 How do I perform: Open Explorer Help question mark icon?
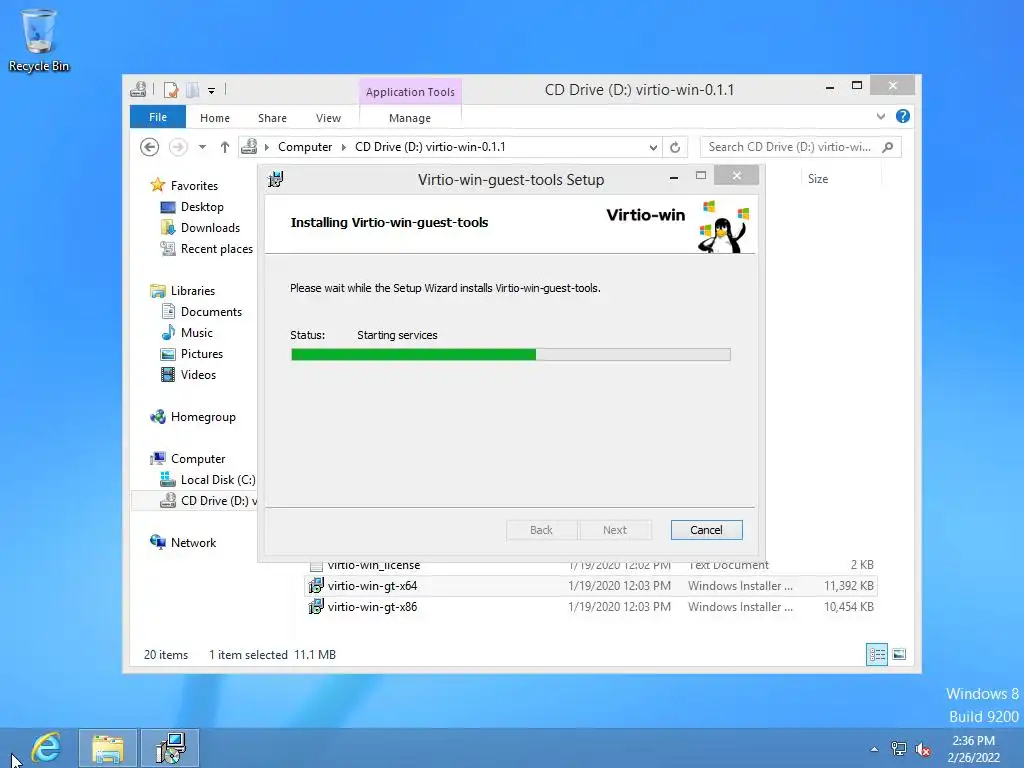[x=903, y=116]
